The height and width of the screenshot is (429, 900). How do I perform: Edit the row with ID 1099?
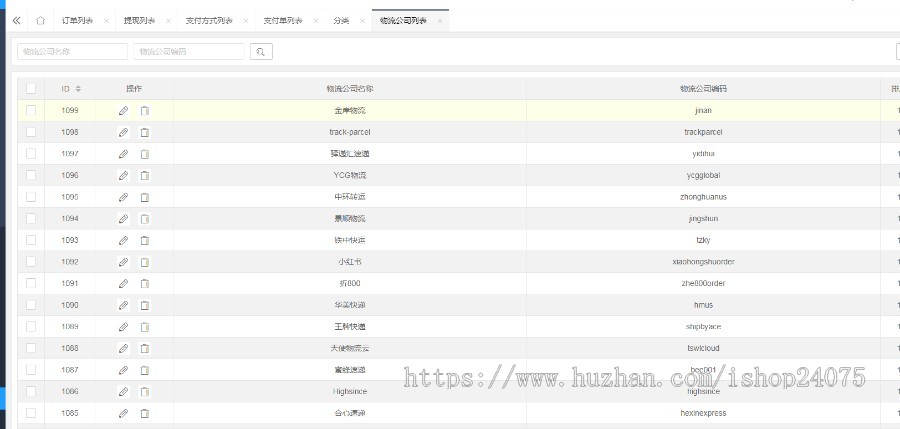coord(123,111)
